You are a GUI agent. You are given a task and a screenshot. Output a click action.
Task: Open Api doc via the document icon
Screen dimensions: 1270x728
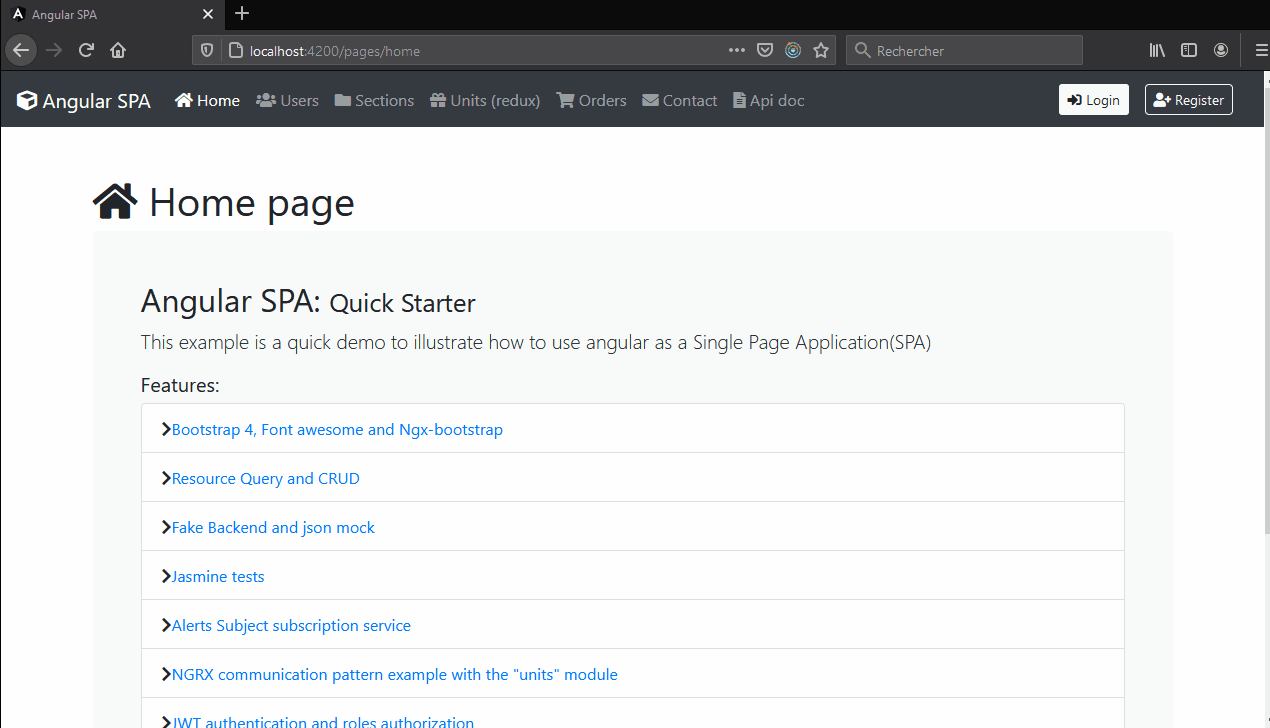[x=740, y=99]
